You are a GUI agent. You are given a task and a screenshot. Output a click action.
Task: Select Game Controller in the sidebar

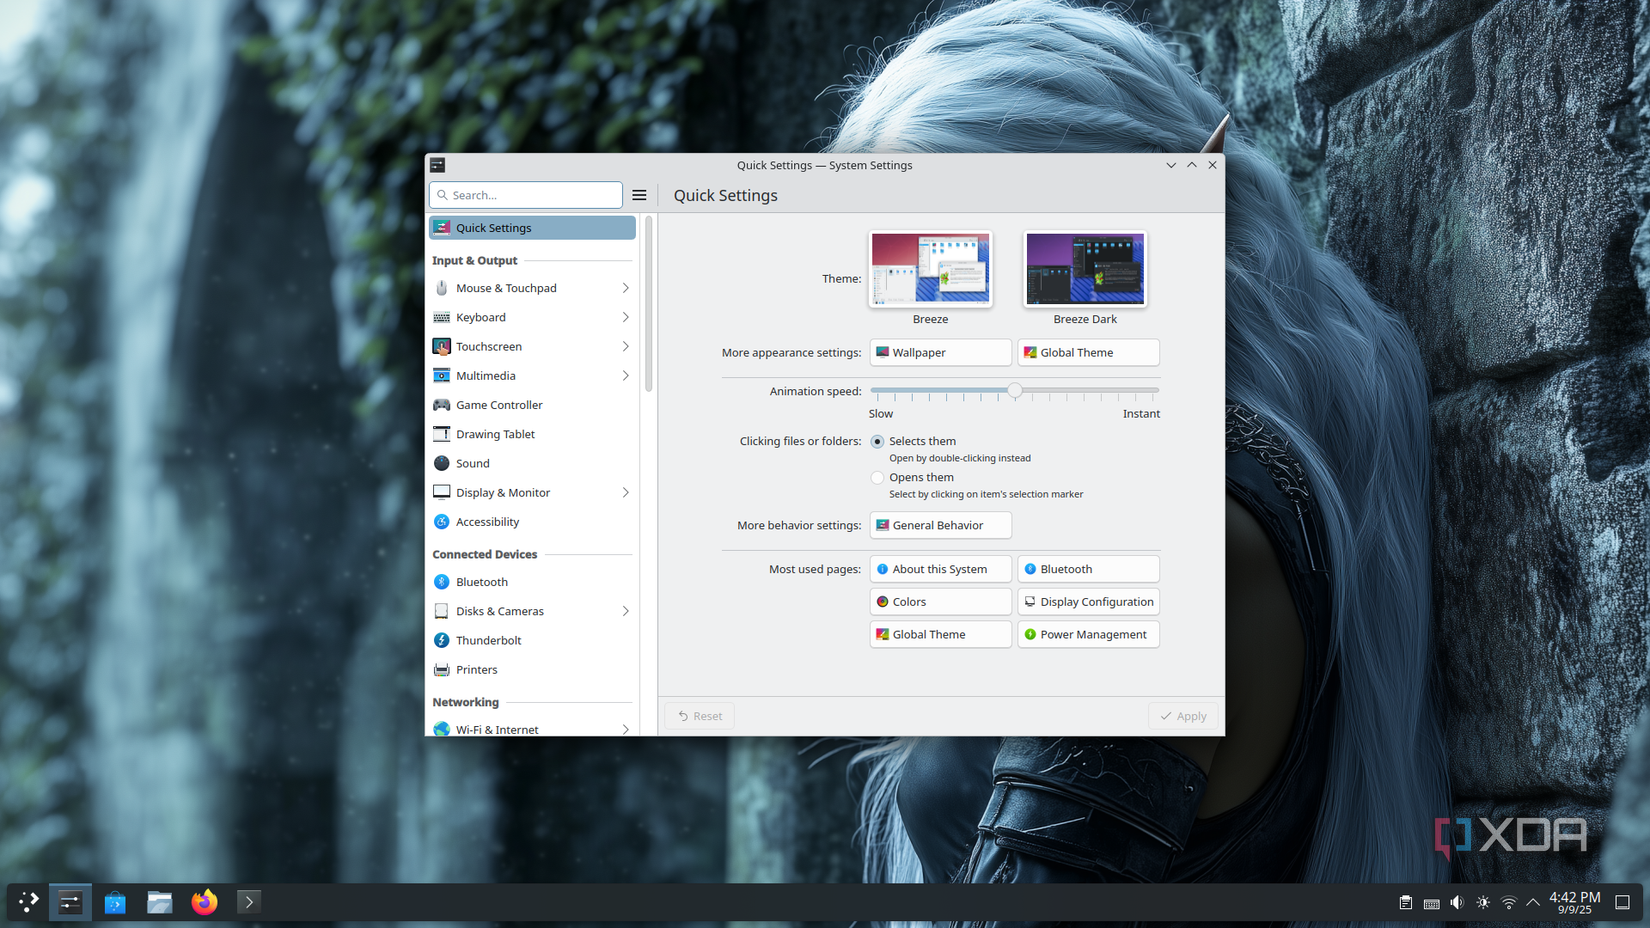click(x=500, y=404)
